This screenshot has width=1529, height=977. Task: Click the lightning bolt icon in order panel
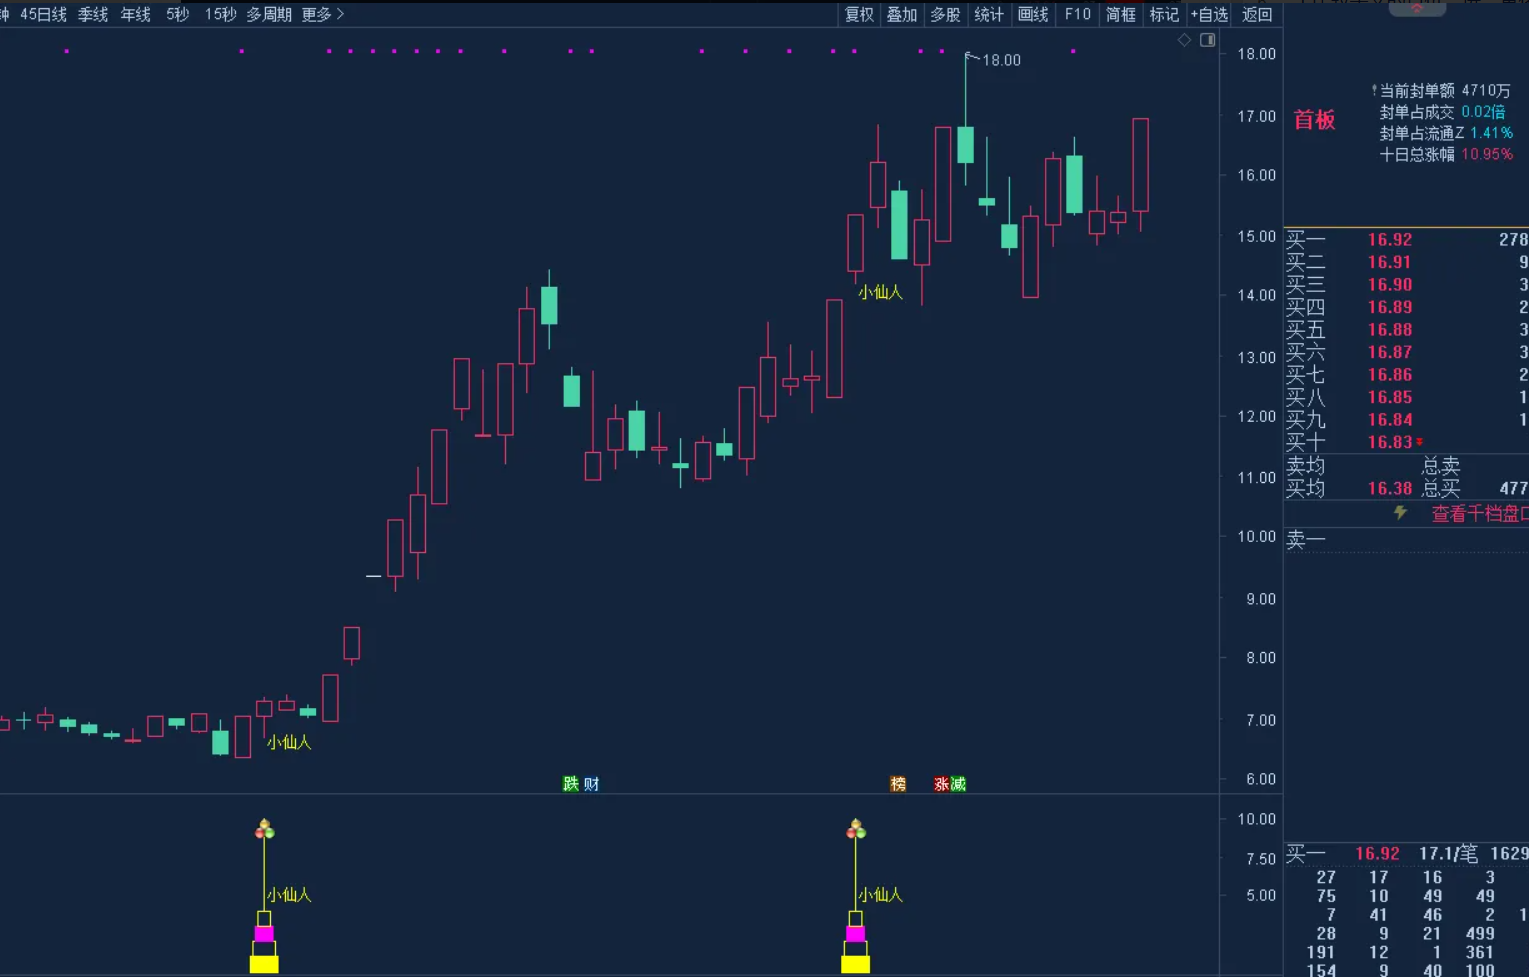[1400, 513]
